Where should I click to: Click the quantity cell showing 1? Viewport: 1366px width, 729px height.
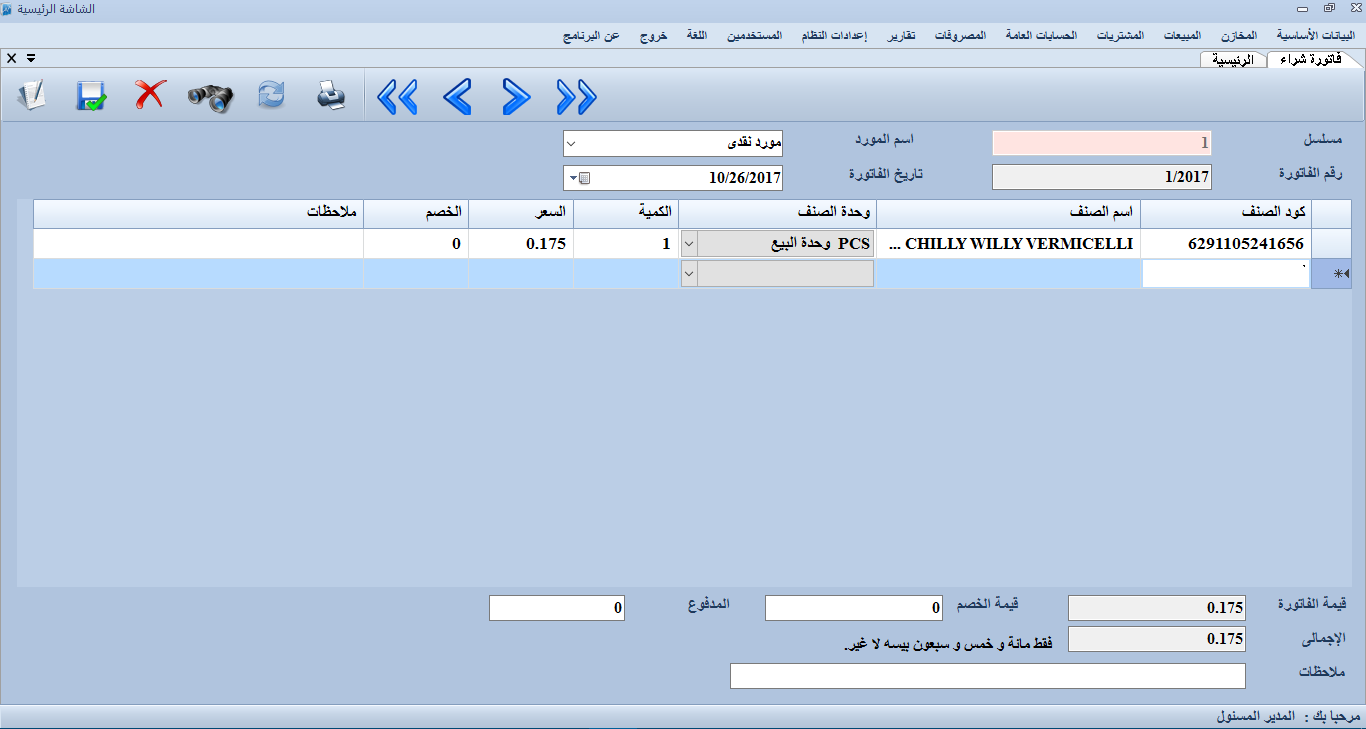click(x=626, y=244)
